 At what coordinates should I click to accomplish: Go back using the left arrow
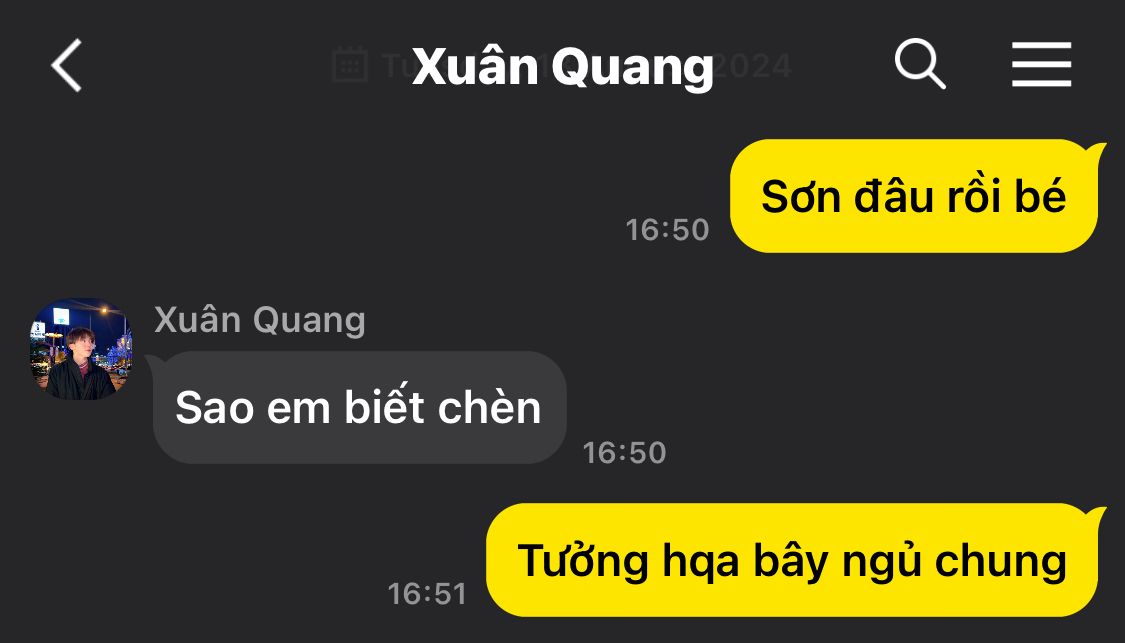pos(67,65)
